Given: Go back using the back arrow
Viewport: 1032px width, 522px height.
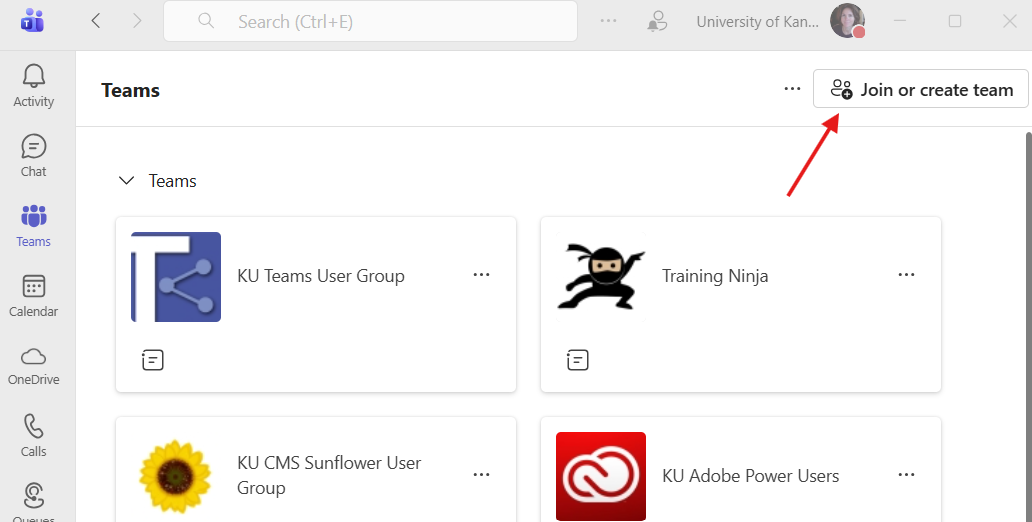Looking at the screenshot, I should [x=96, y=21].
